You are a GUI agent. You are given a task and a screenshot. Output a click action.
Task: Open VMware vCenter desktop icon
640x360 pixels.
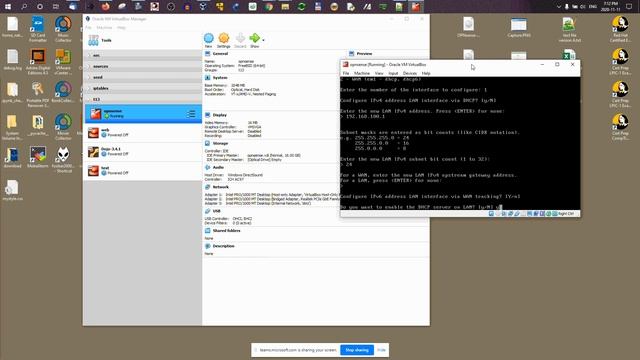coord(63,62)
